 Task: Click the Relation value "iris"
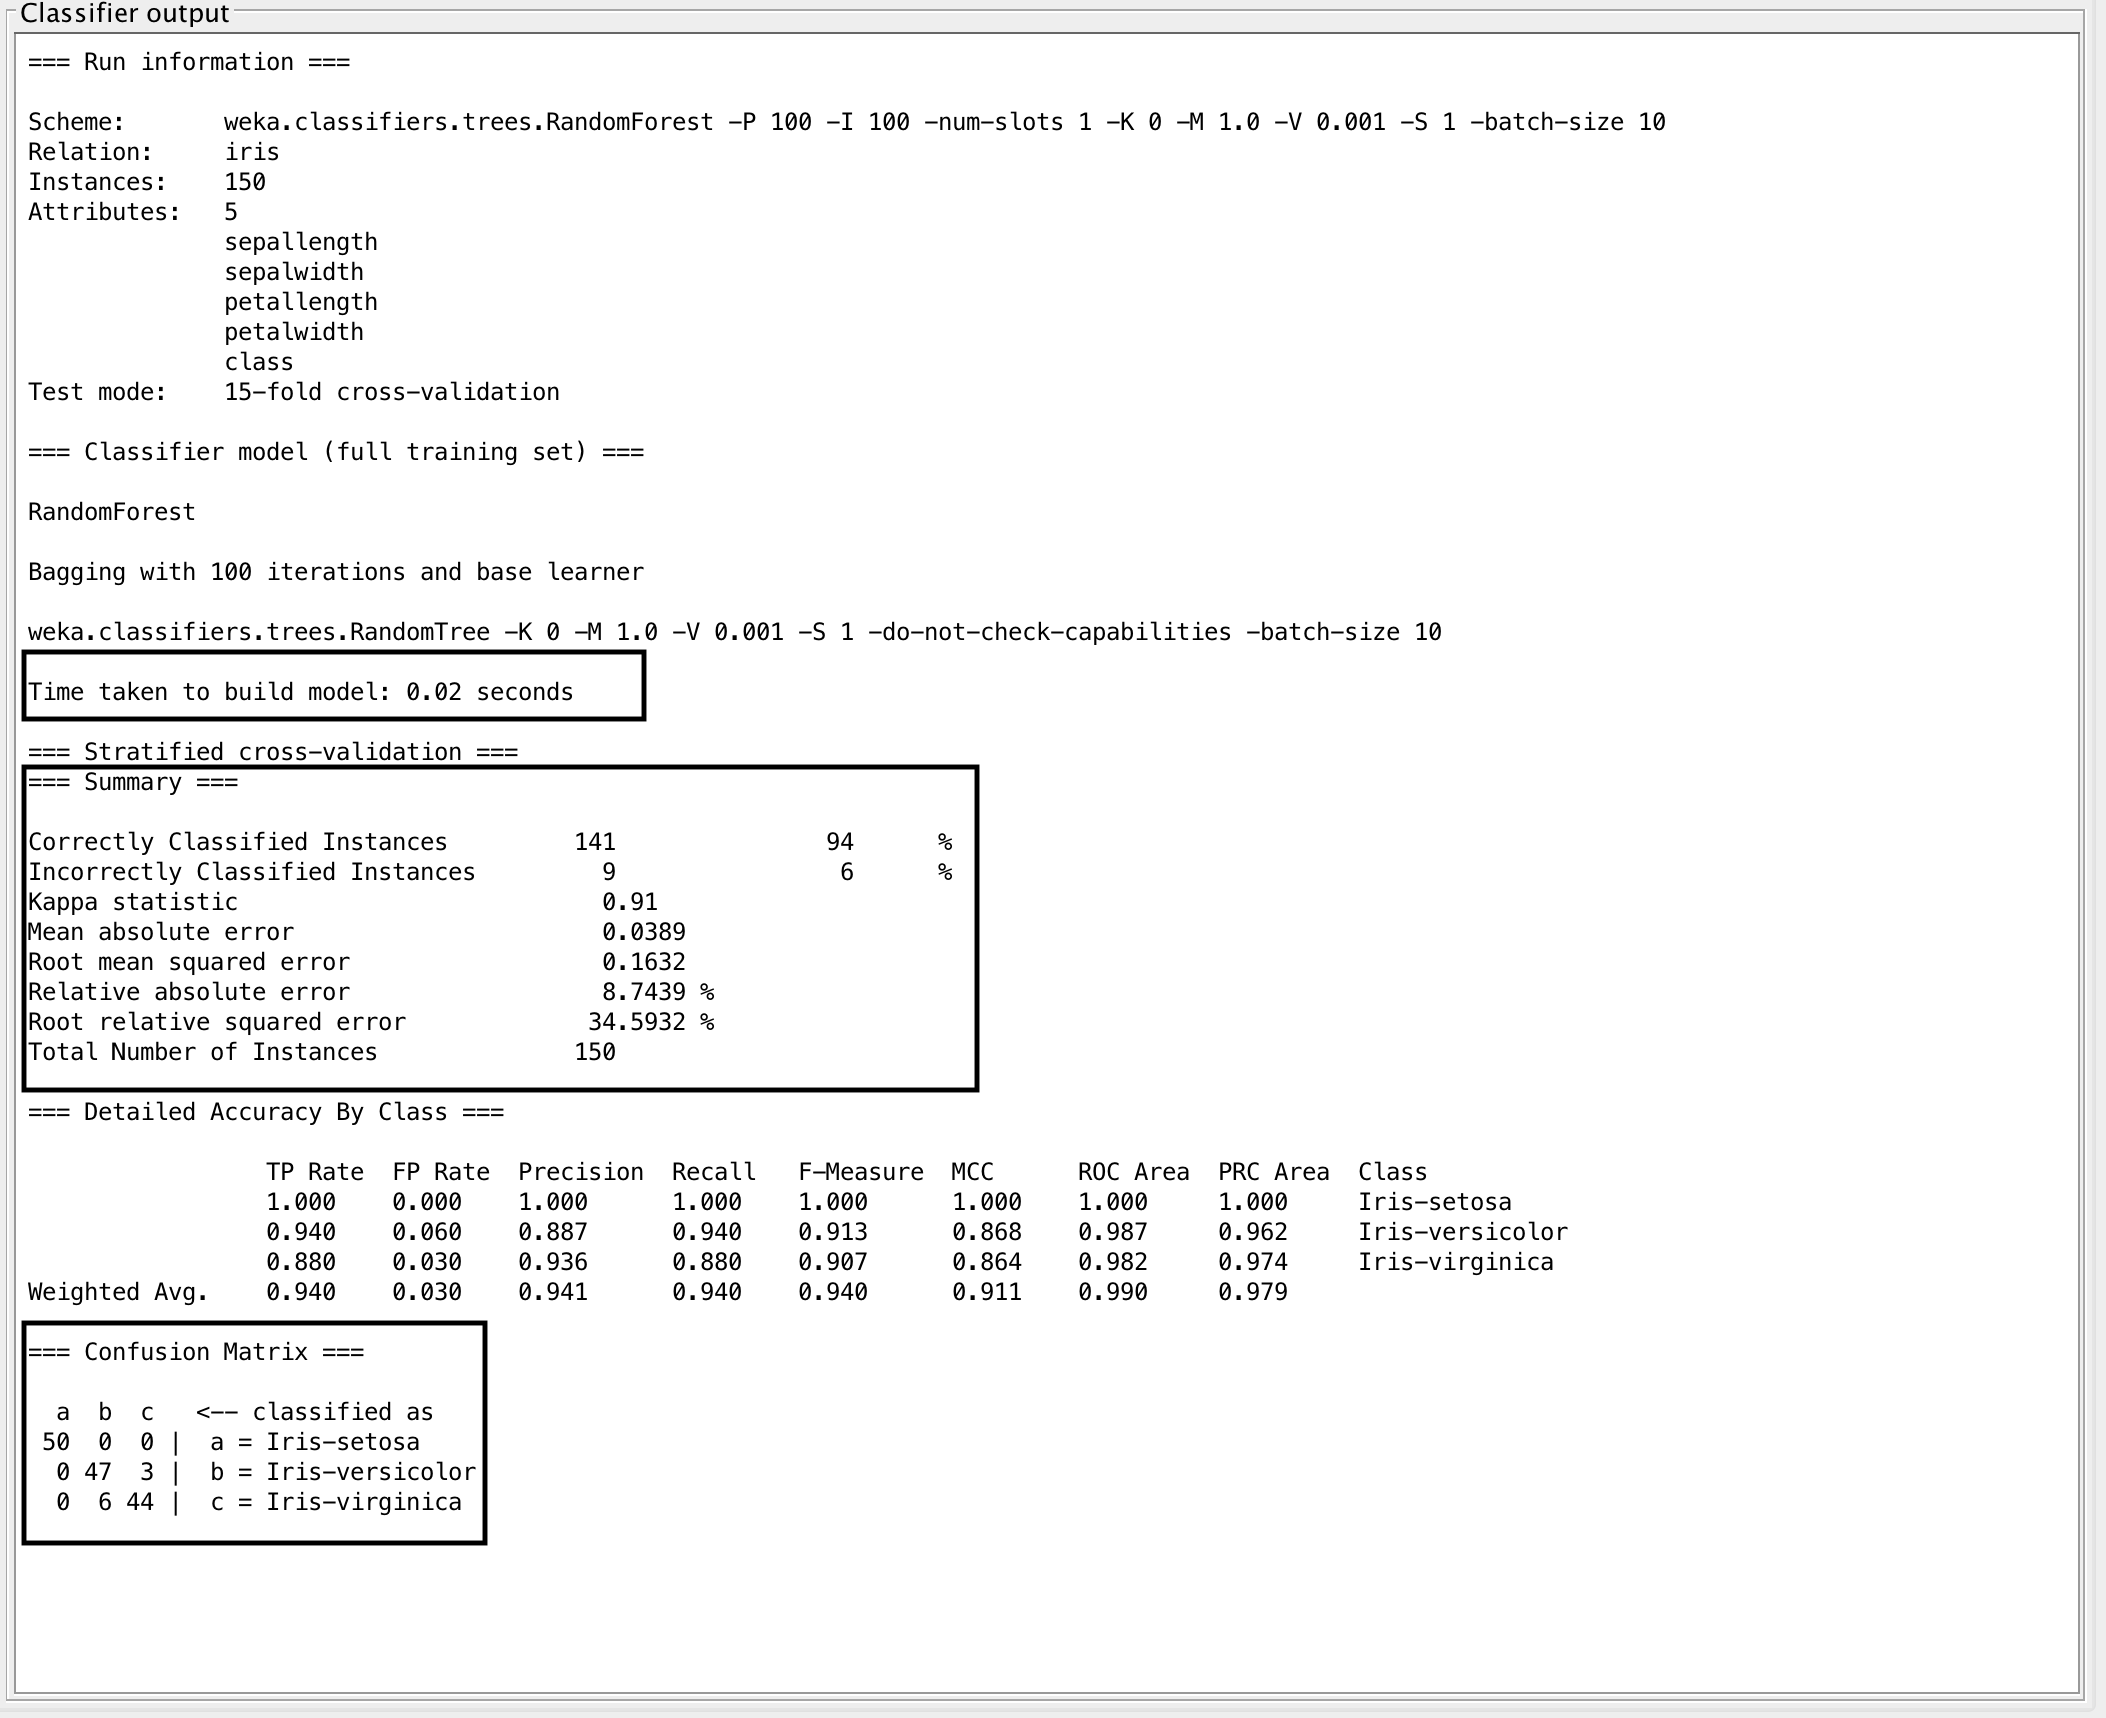click(x=252, y=152)
